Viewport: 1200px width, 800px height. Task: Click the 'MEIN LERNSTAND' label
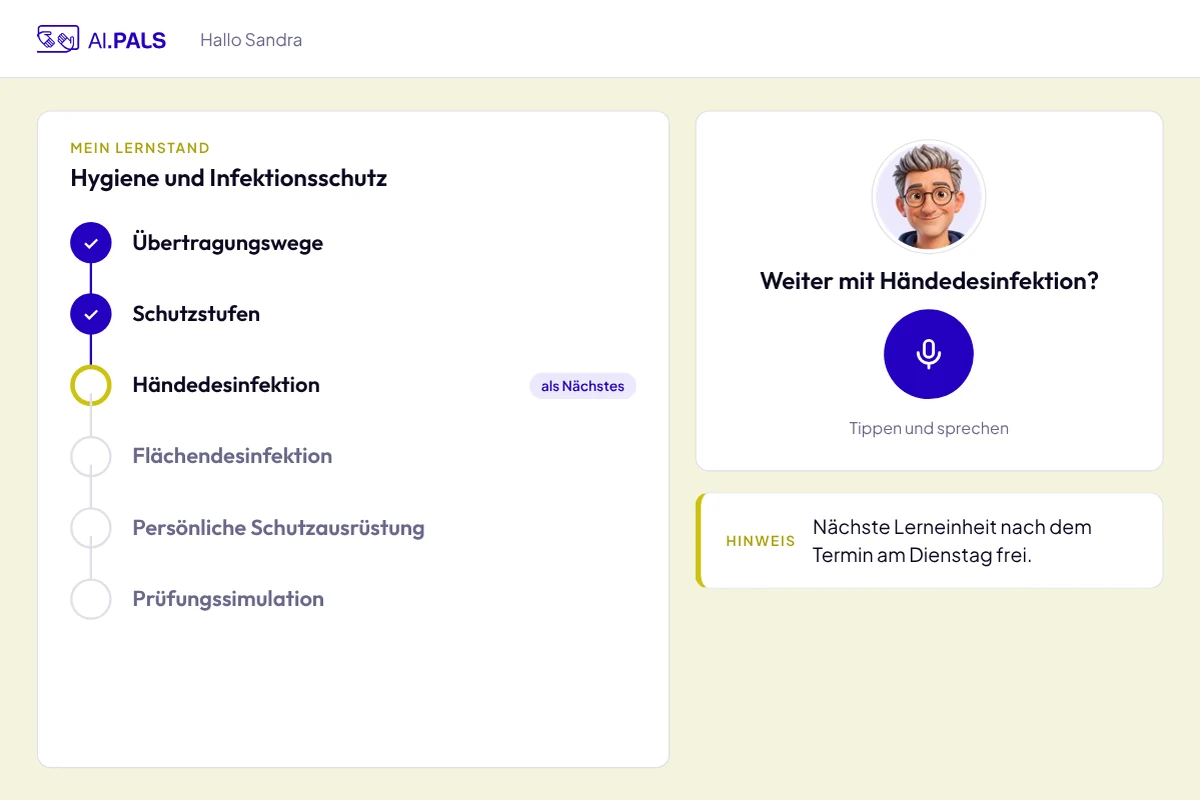coord(140,148)
